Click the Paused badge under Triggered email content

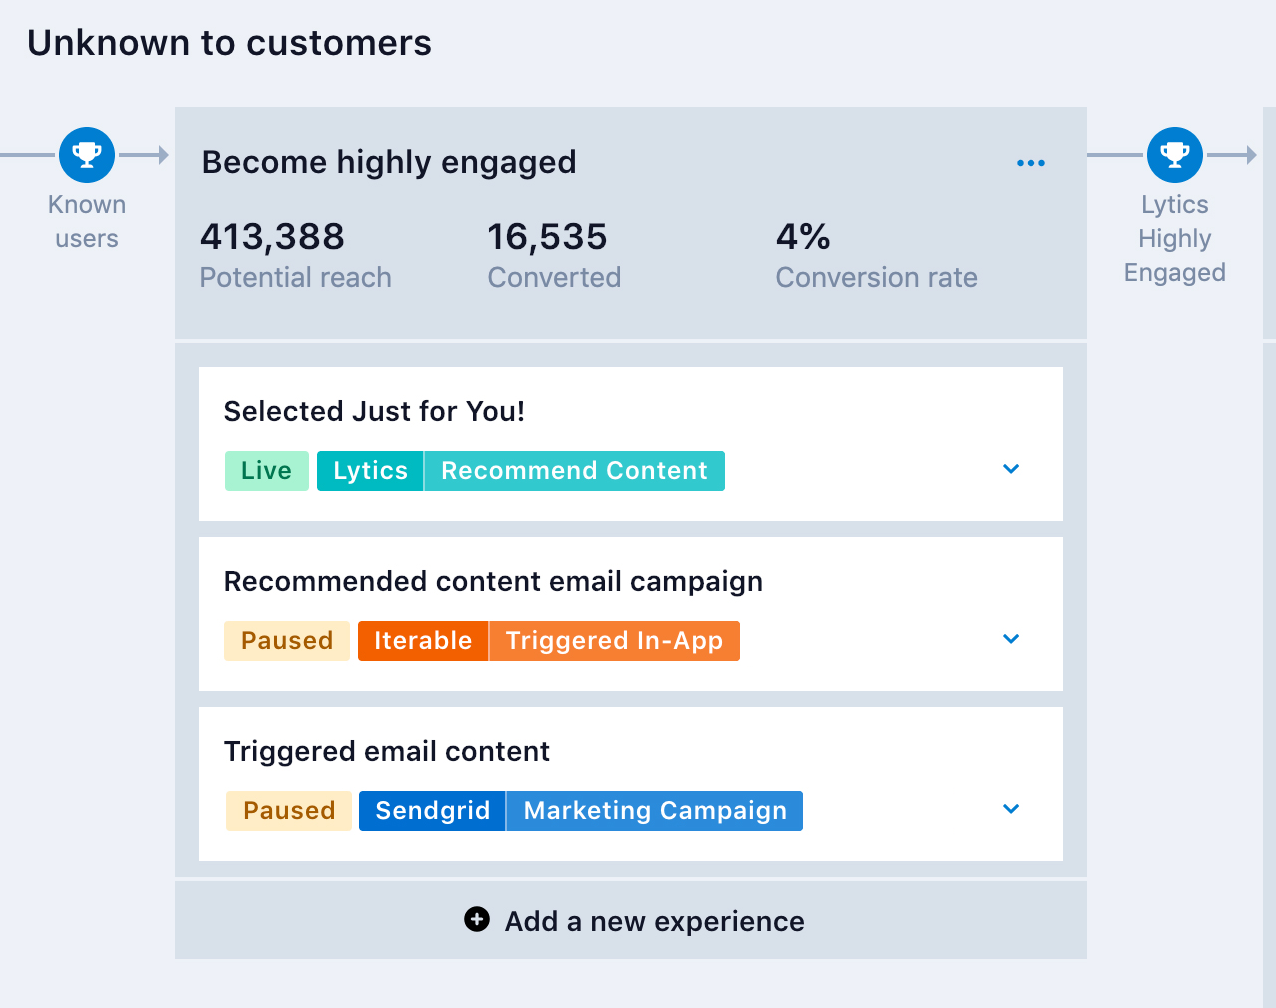(289, 811)
